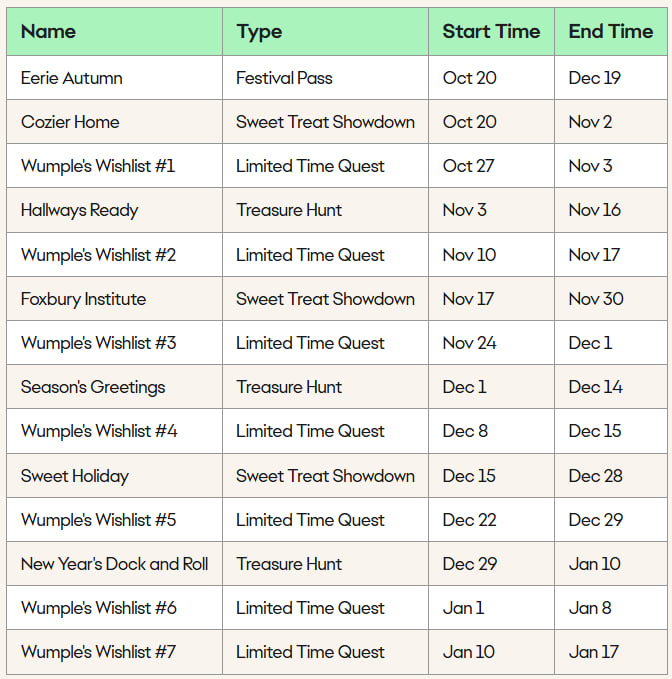
Task: Click Wumple's Wishlist #2 entry
Action: point(98,255)
